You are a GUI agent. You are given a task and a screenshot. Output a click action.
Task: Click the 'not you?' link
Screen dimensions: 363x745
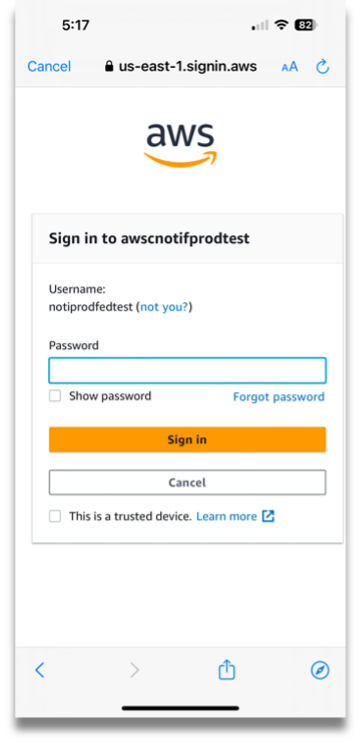coord(164,307)
